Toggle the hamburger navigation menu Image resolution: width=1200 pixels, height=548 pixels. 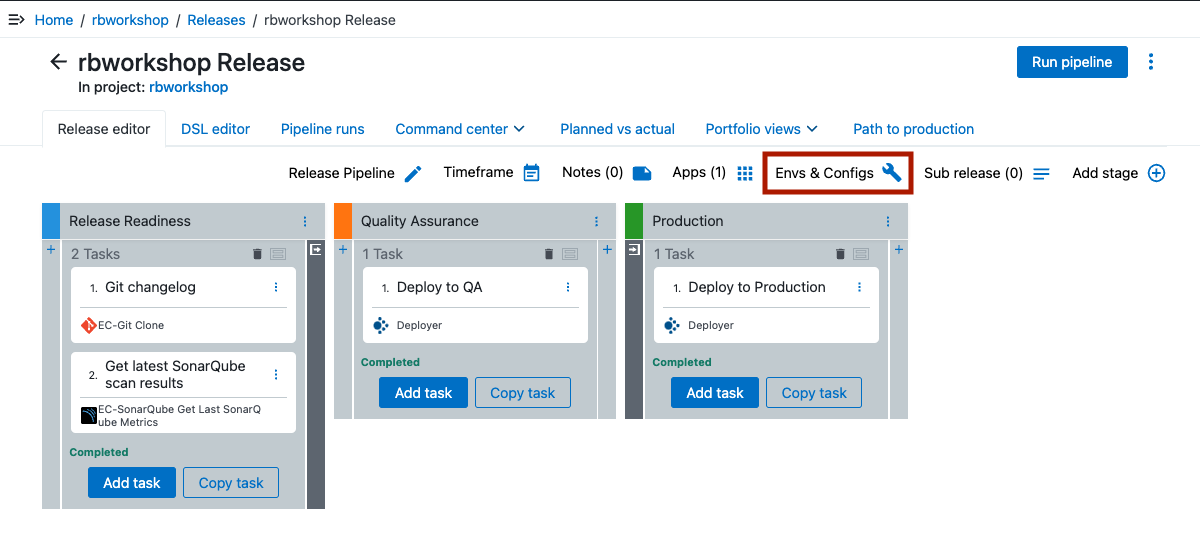(16, 20)
